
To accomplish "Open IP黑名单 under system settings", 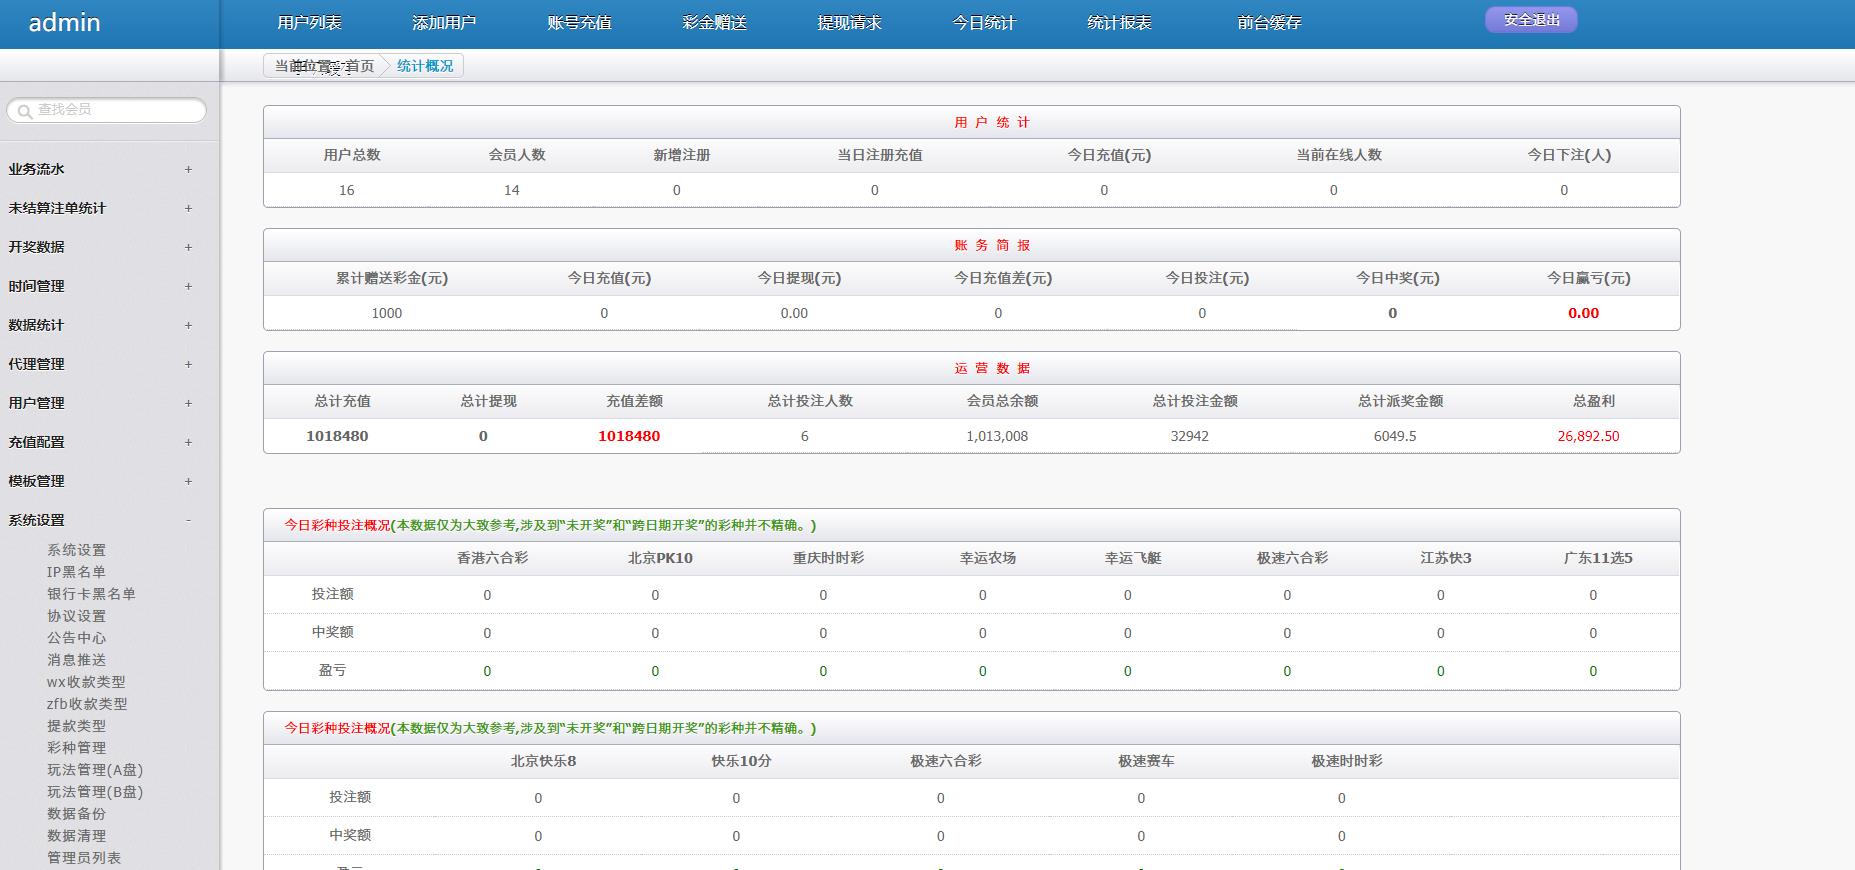I will pyautogui.click(x=76, y=572).
